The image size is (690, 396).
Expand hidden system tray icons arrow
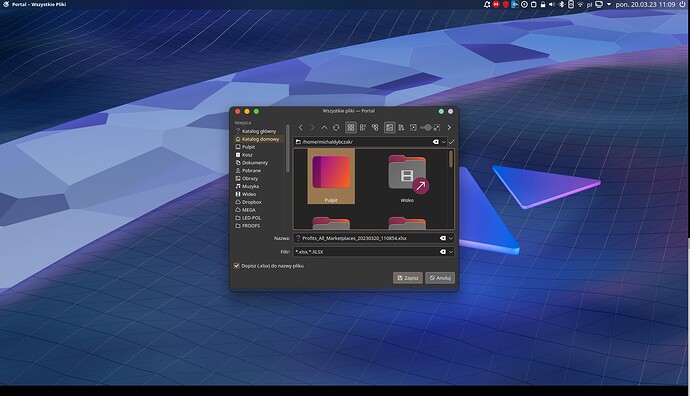(x=609, y=4)
